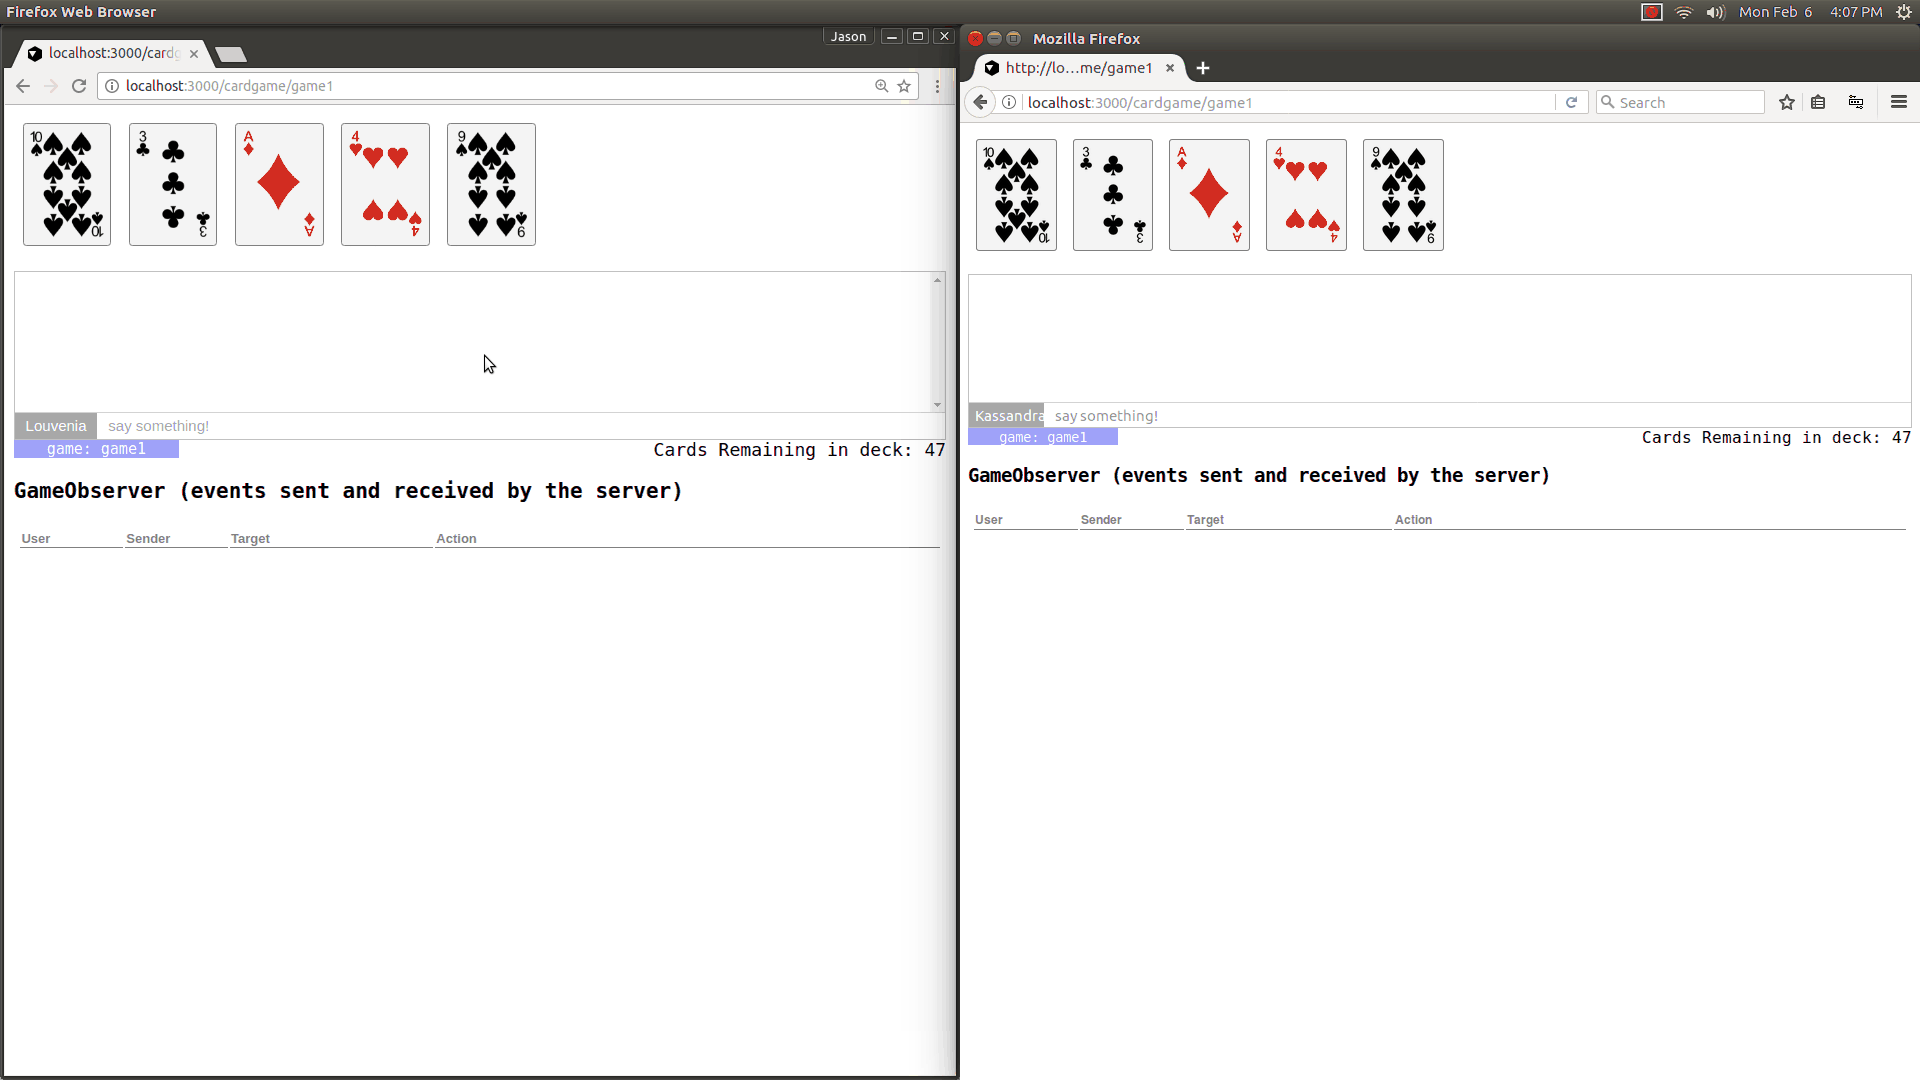The width and height of the screenshot is (1920, 1080).
Task: Click Louvenia's say something chat field
Action: click(x=500, y=426)
